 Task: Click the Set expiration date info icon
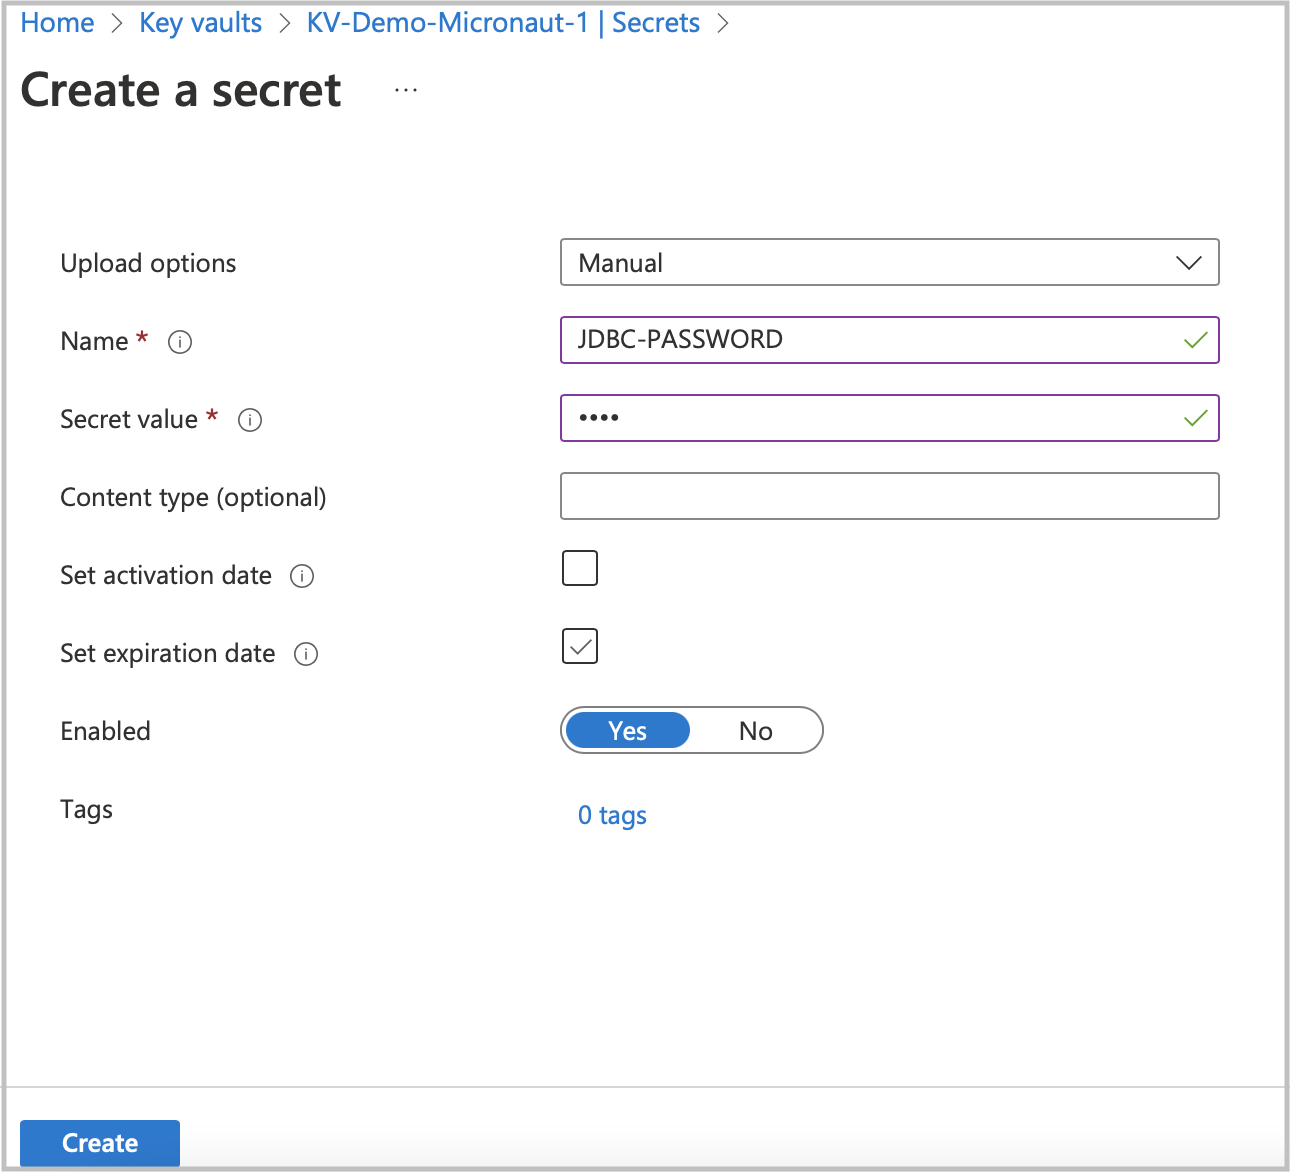click(x=306, y=654)
